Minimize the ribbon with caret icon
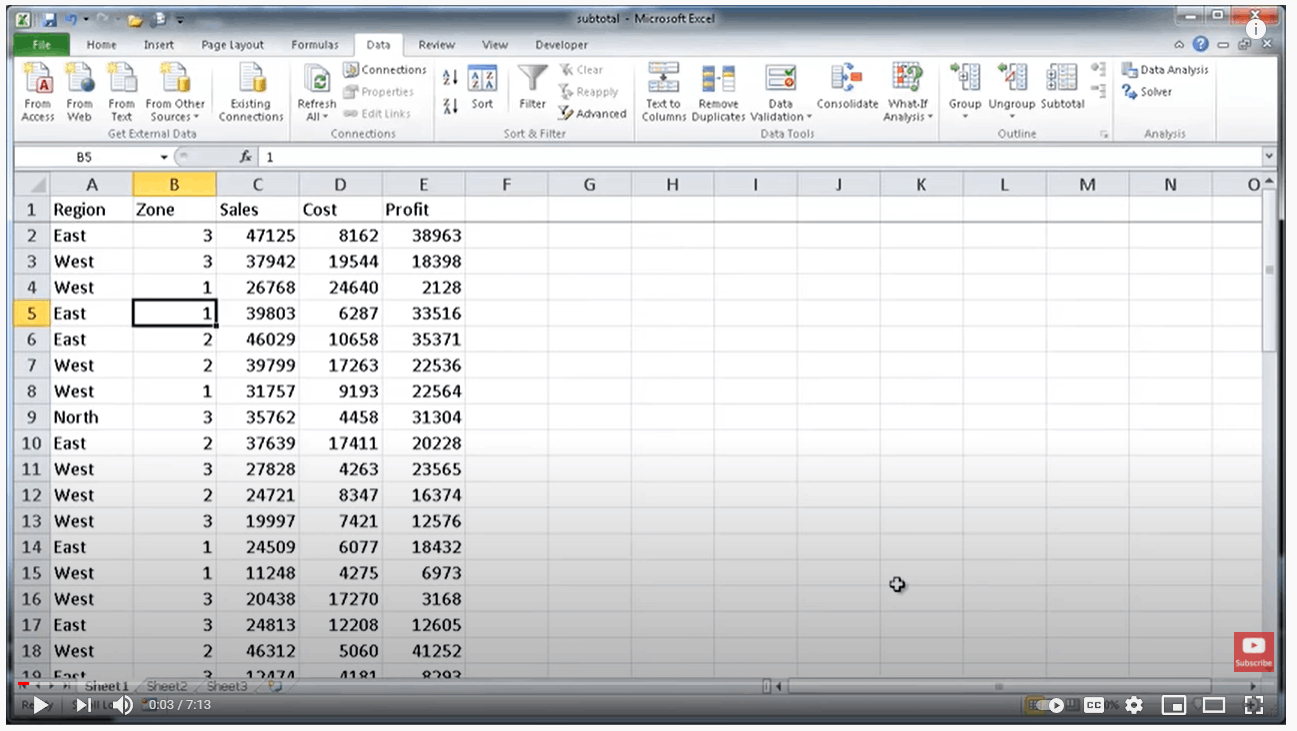Viewport: 1297px width, 731px height. 1180,45
